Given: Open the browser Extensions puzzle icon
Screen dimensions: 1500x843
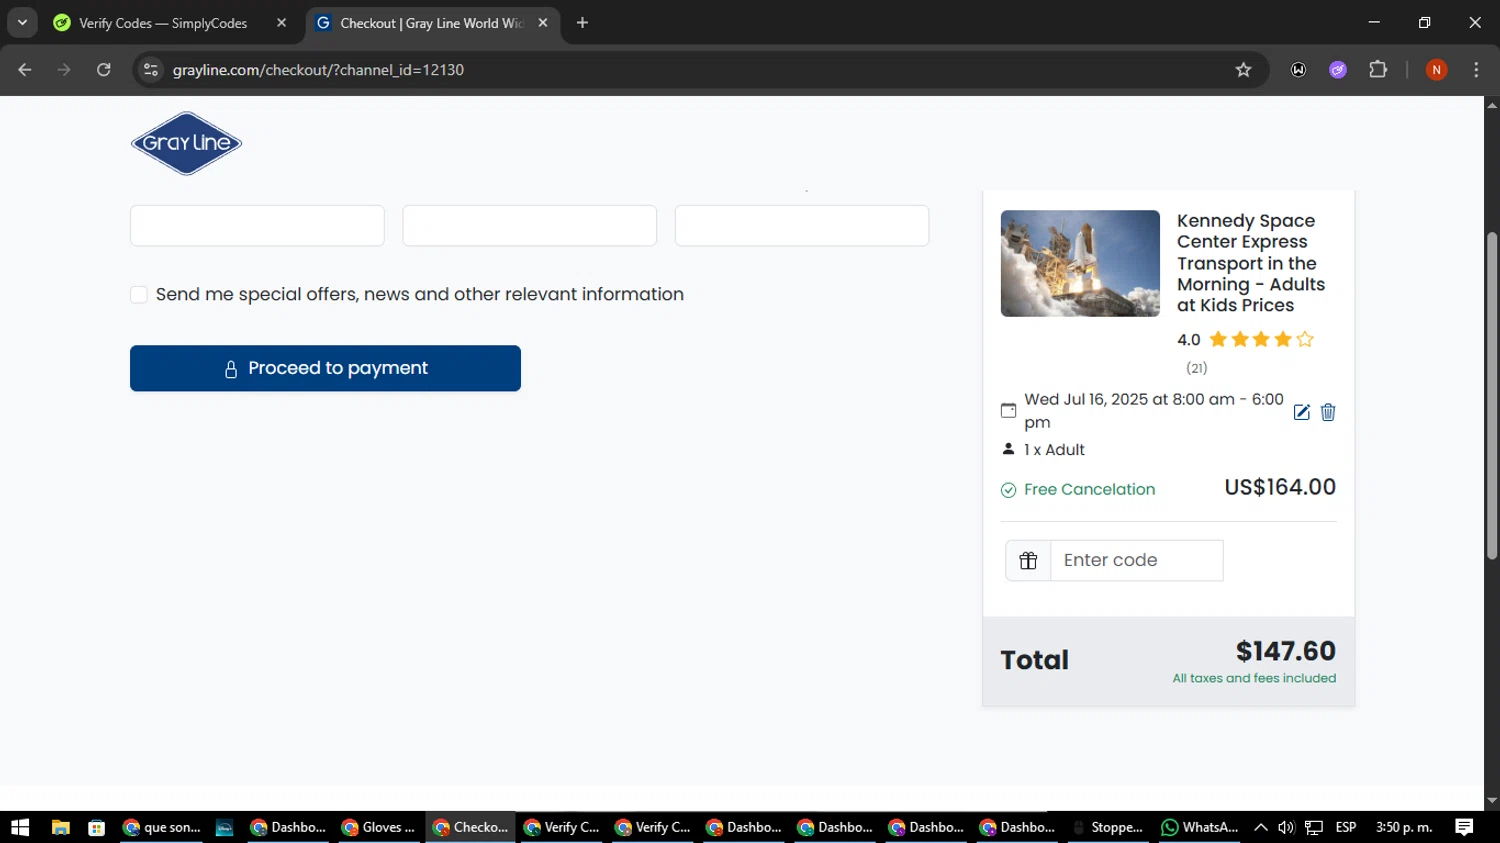Looking at the screenshot, I should [x=1378, y=70].
